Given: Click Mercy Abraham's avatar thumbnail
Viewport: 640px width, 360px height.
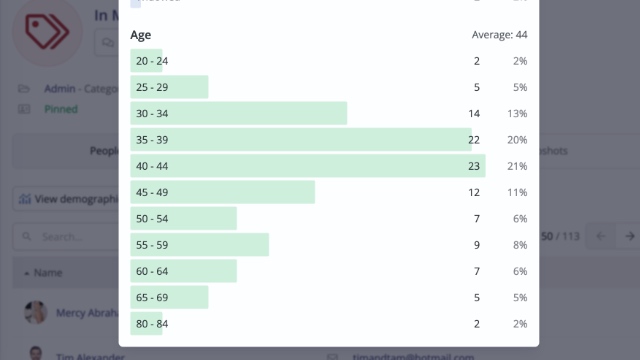Looking at the screenshot, I should click(36, 313).
